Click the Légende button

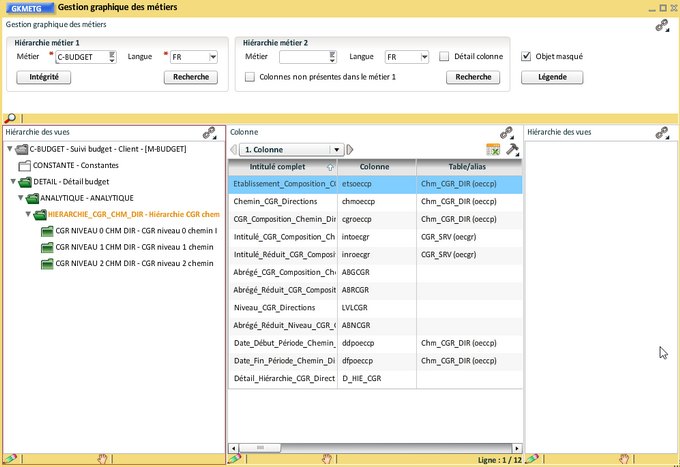point(552,77)
